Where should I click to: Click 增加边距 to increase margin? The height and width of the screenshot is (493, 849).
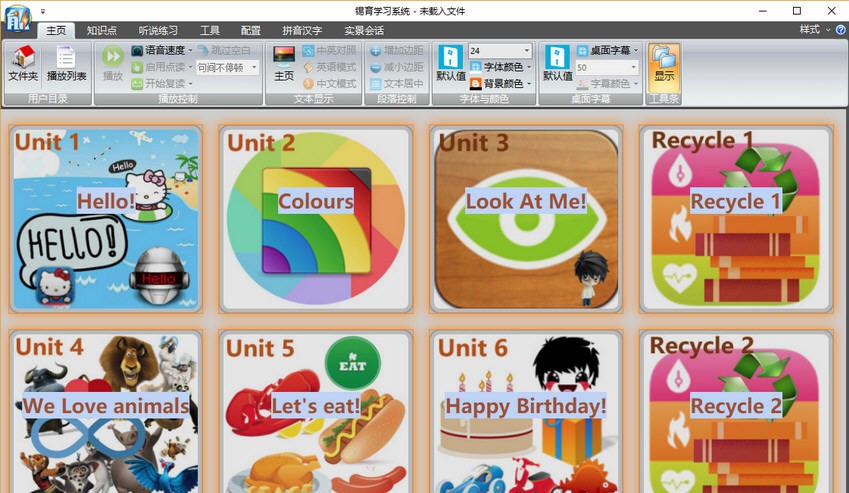pos(396,50)
